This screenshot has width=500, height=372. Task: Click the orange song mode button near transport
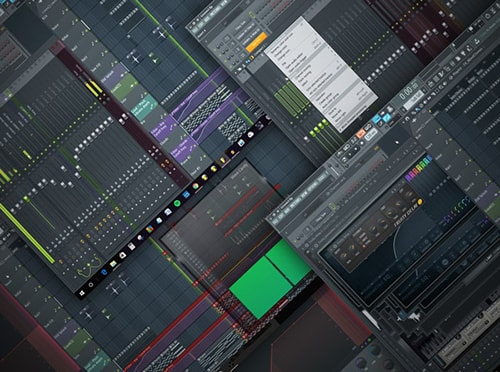361,134
